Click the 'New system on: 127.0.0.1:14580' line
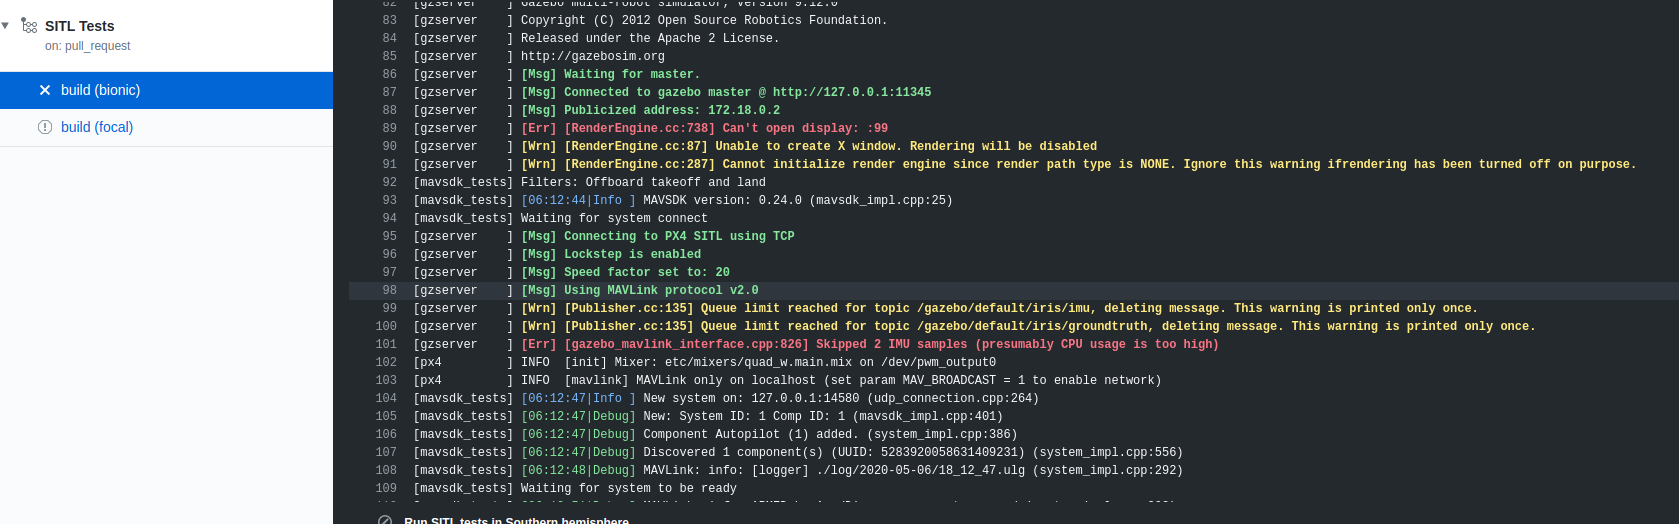 tap(1014, 398)
